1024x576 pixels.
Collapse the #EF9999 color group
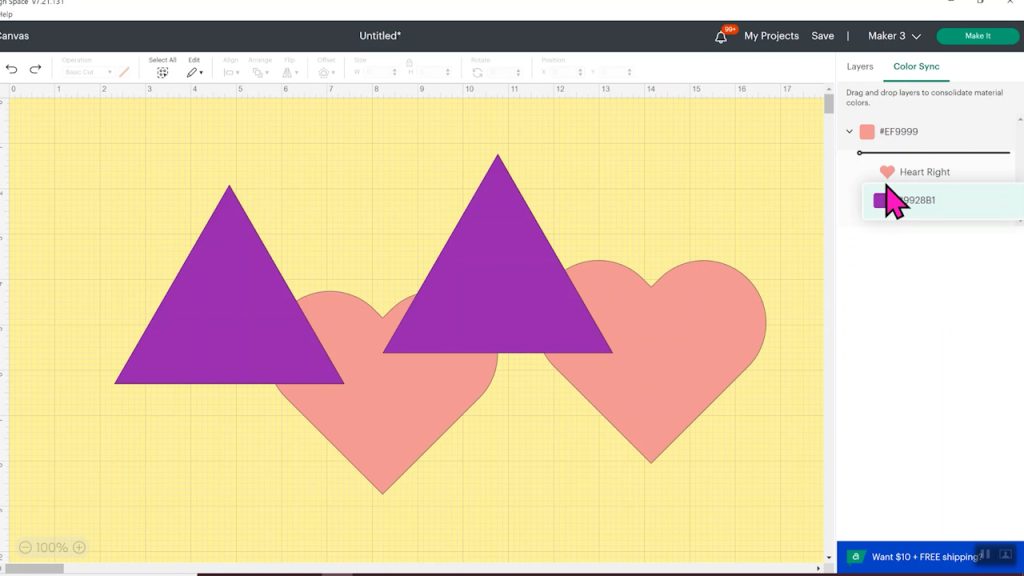click(849, 132)
